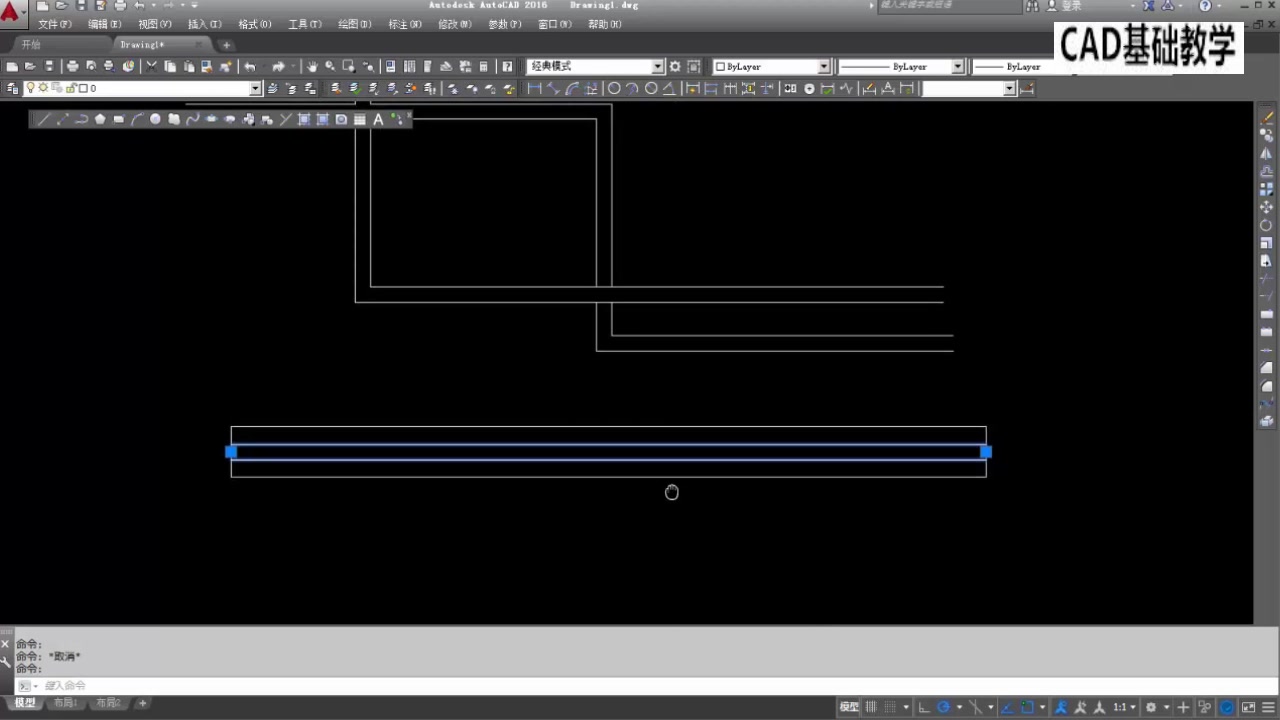
Task: Toggle snap mode in status bar
Action: (x=890, y=706)
